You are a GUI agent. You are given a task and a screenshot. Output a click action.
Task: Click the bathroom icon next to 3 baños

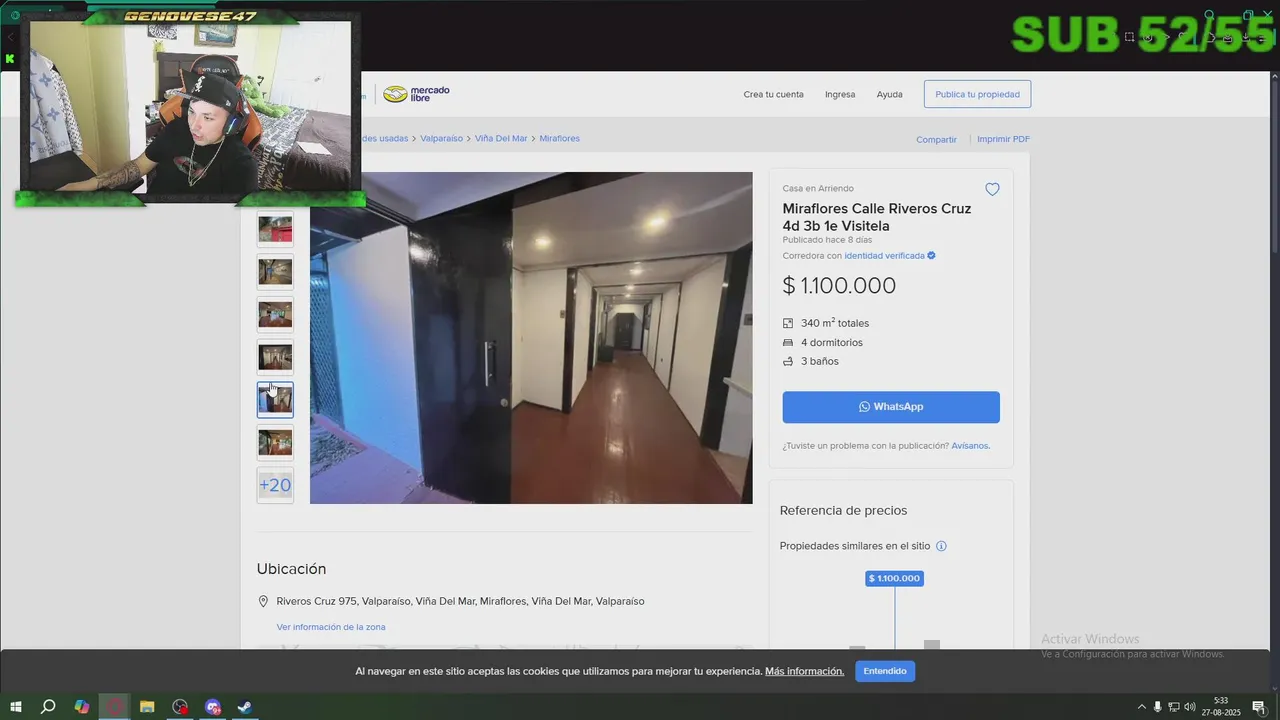[x=788, y=362]
